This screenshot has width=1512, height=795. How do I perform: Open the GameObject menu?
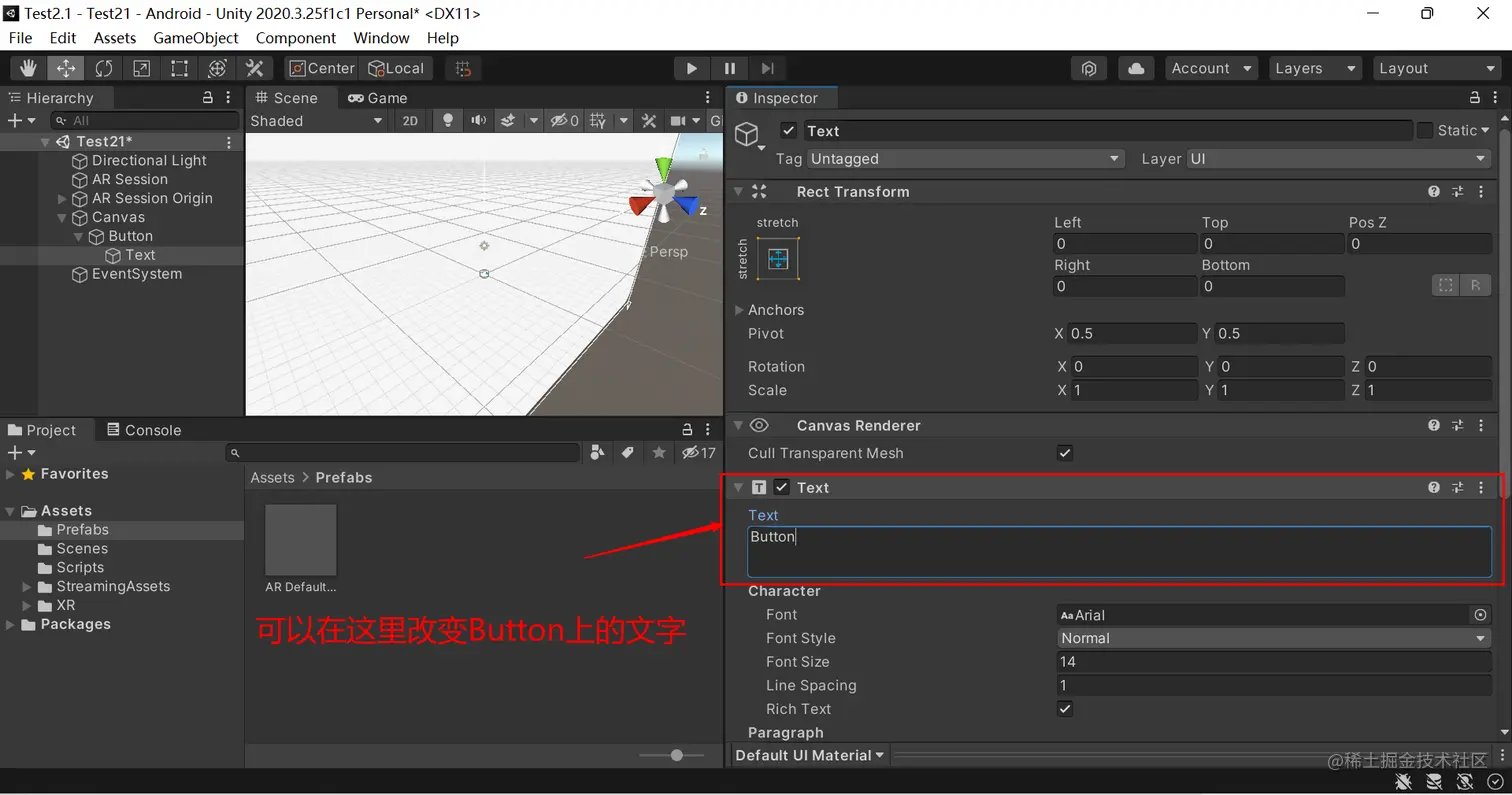(x=196, y=38)
